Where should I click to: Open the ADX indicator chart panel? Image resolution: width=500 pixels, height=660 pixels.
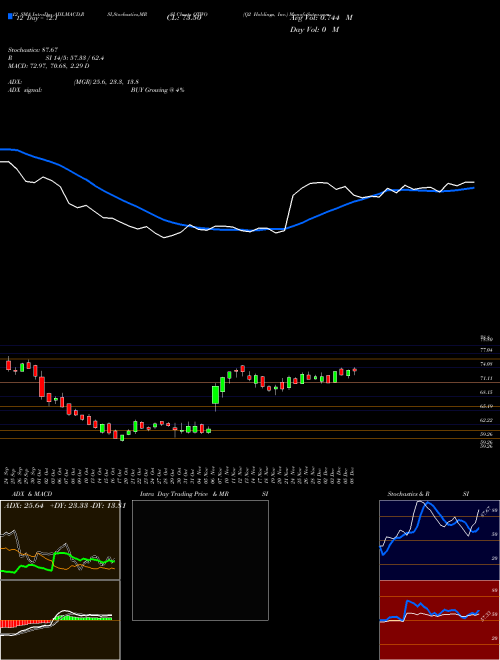coord(60,540)
